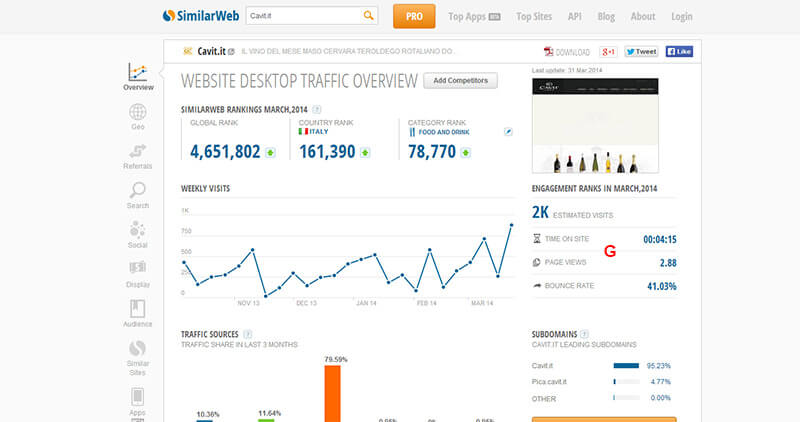The width and height of the screenshot is (800, 422).
Task: Click the 11.64% traffic share label
Action: click(x=269, y=413)
